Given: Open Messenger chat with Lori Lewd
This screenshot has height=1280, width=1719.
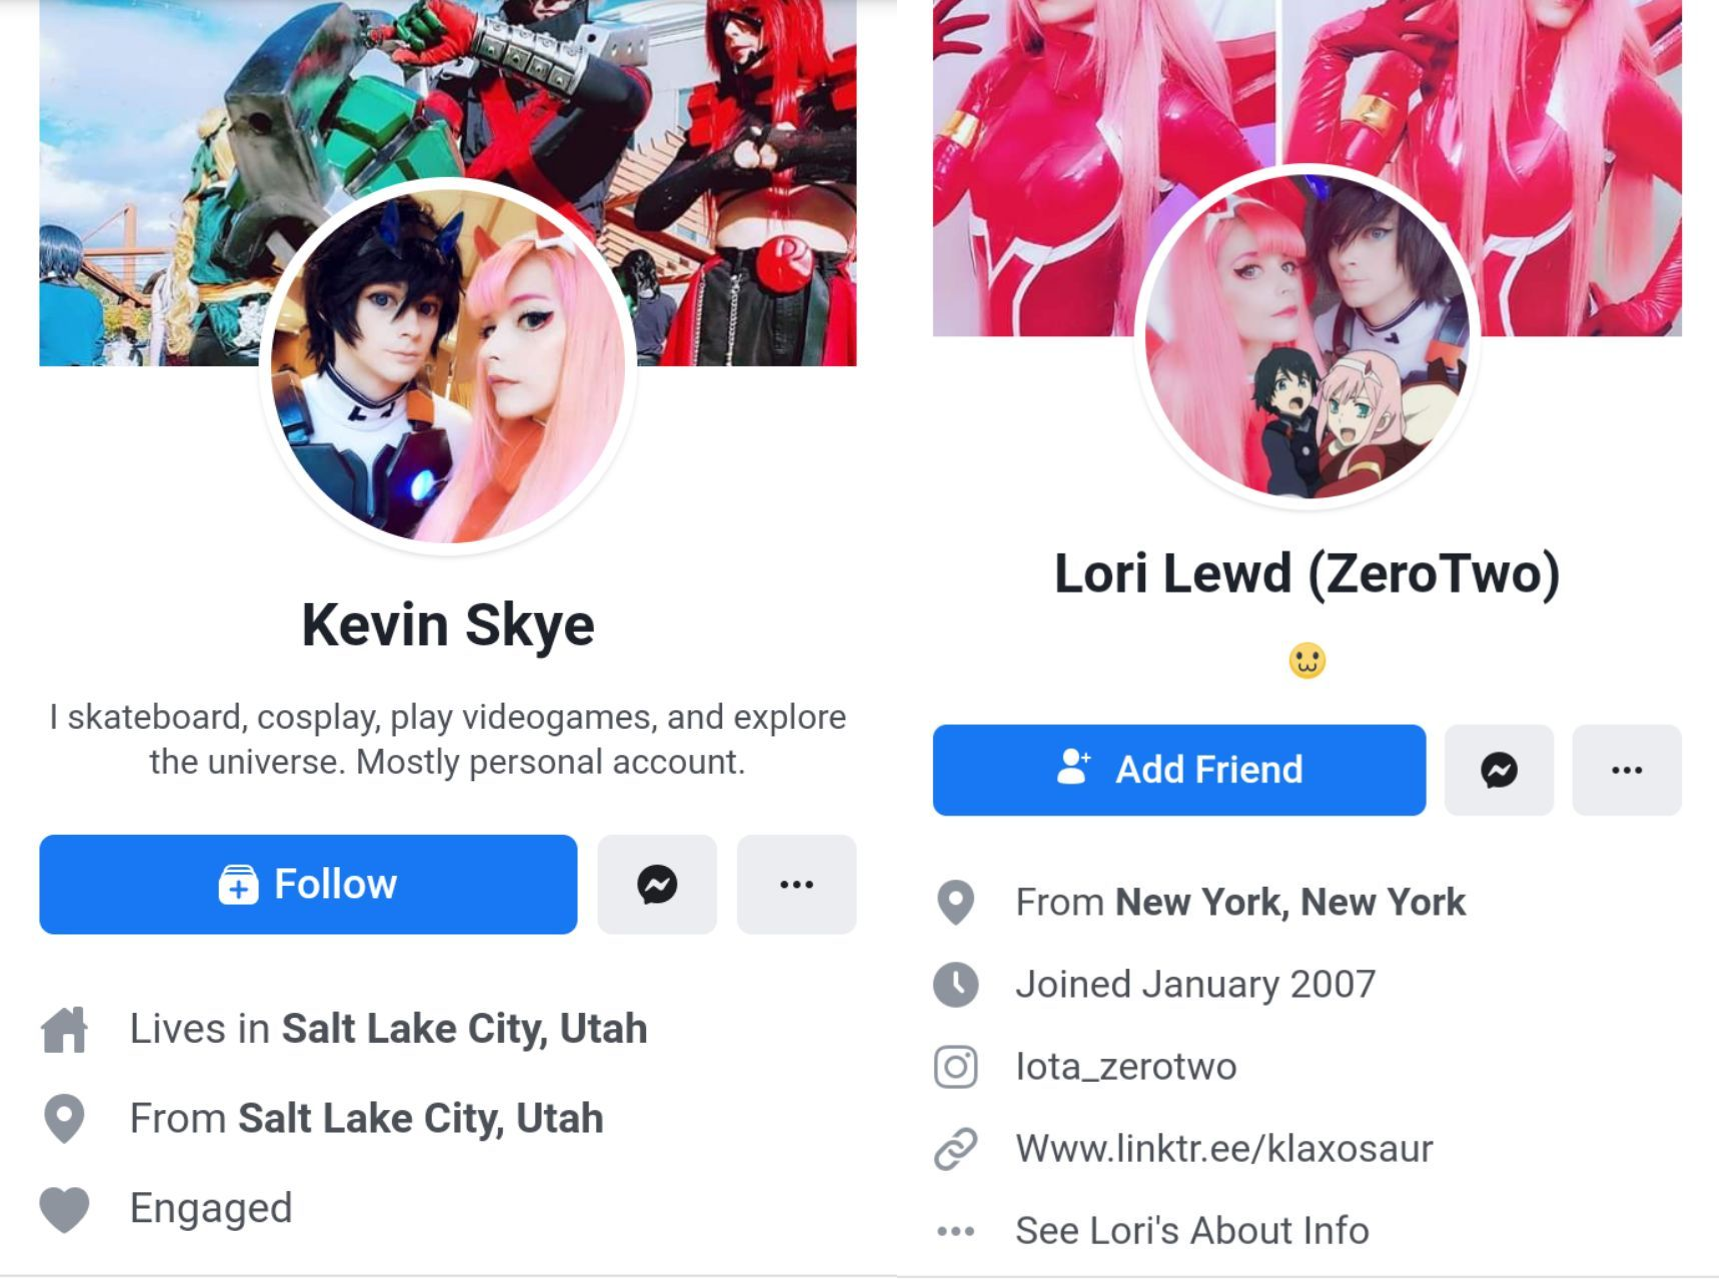Looking at the screenshot, I should coord(1499,770).
